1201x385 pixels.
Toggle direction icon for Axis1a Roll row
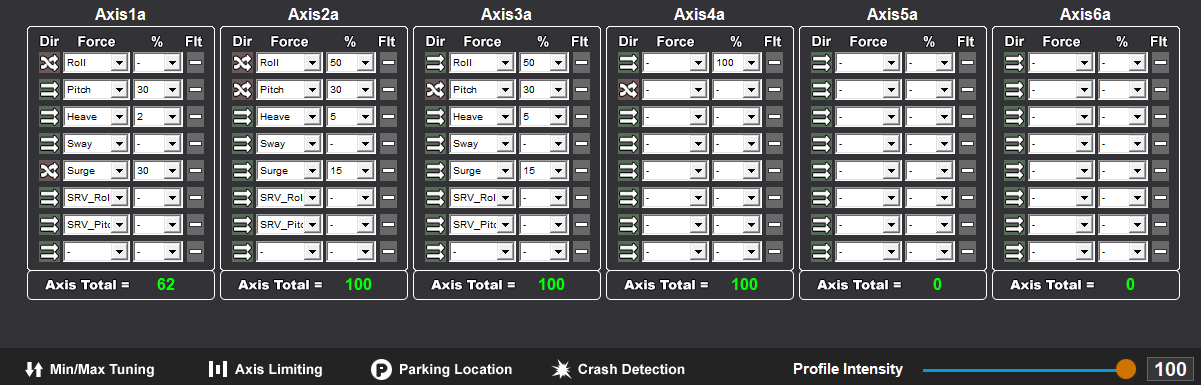[x=49, y=62]
